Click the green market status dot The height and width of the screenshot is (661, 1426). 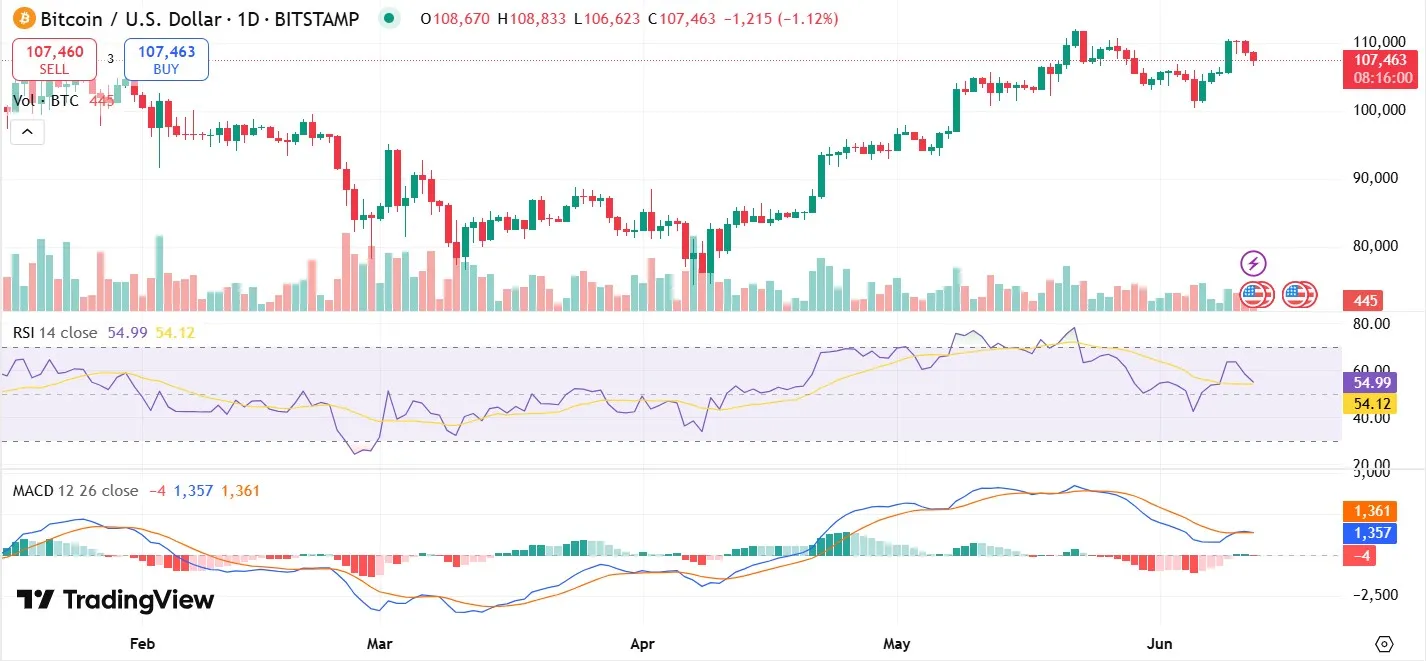pyautogui.click(x=388, y=18)
